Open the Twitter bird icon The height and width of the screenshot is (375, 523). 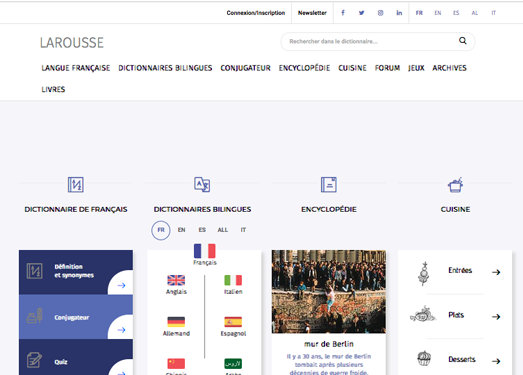361,13
